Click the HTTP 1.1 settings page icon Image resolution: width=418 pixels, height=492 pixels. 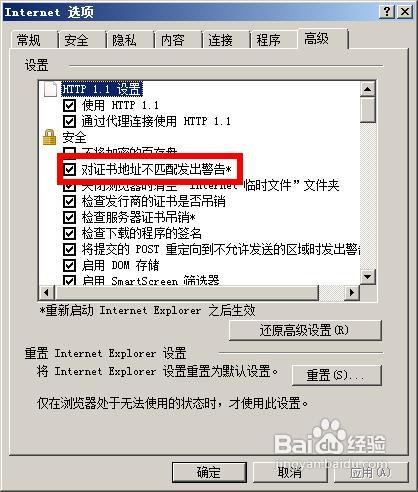click(50, 89)
